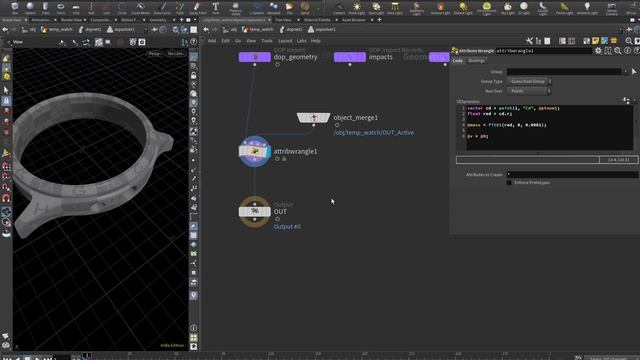Click the viewport snapshot camera icon
Viewport: 640px width, 360px height.
[x=142, y=42]
